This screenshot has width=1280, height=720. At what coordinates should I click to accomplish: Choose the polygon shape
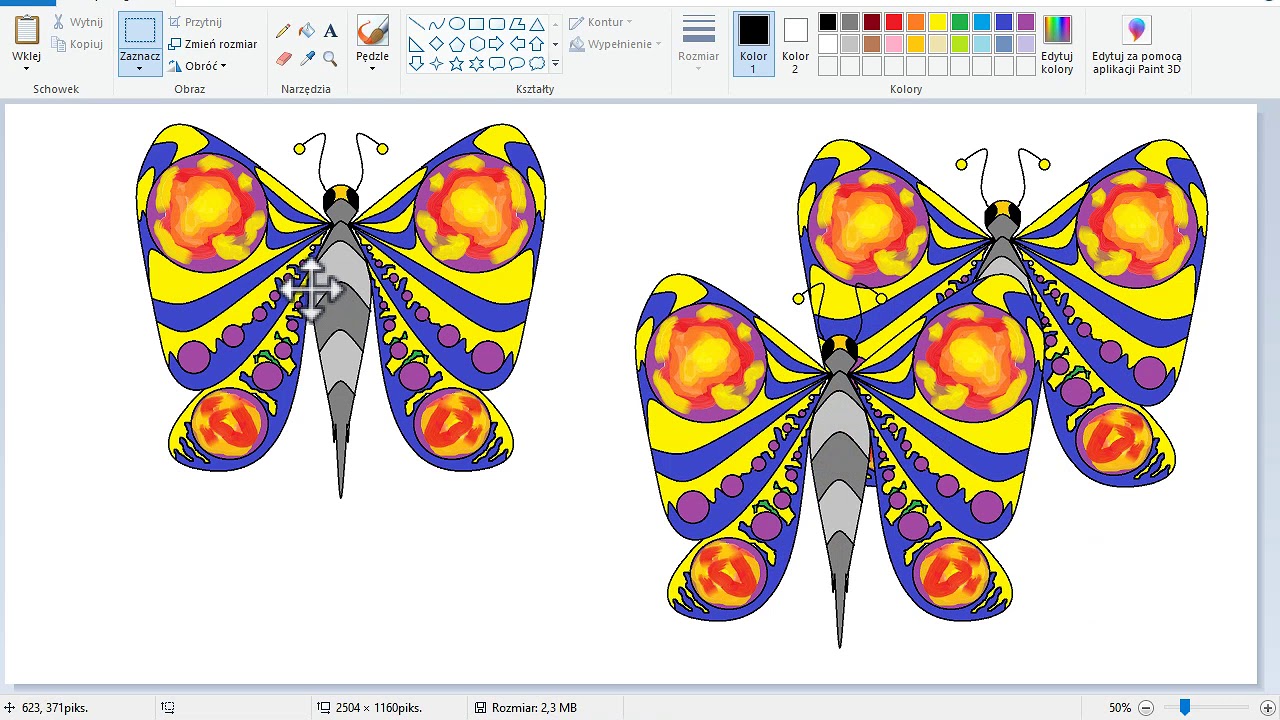pyautogui.click(x=516, y=24)
